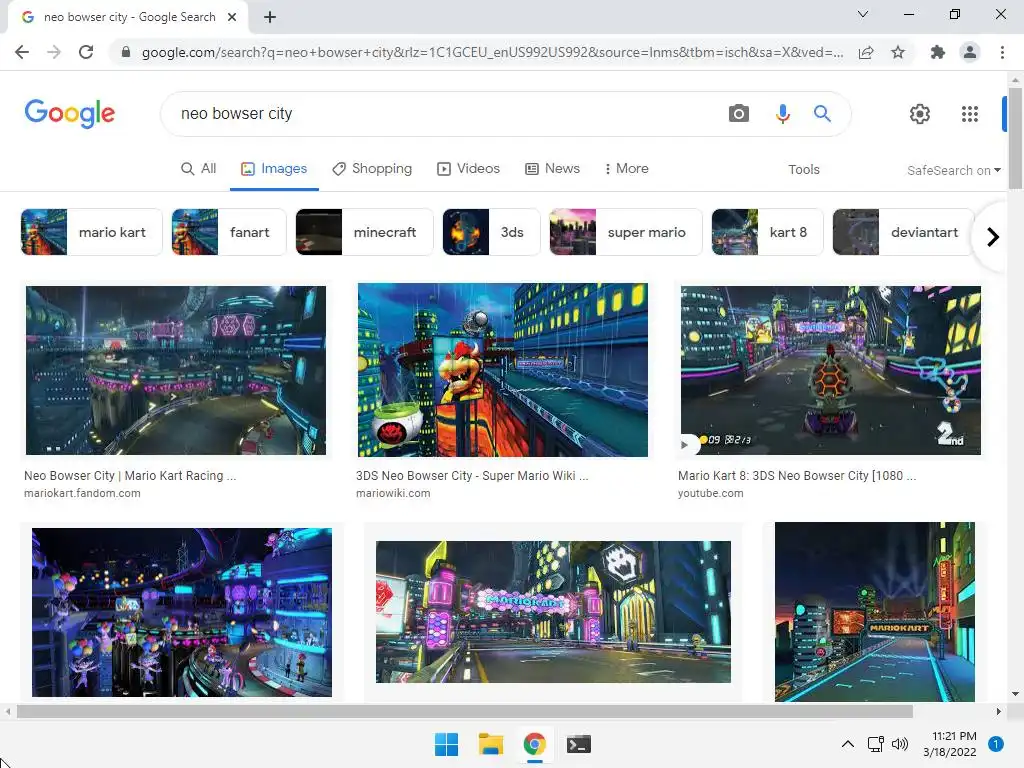
Task: Filter by the mario kart chip
Action: tap(91, 232)
